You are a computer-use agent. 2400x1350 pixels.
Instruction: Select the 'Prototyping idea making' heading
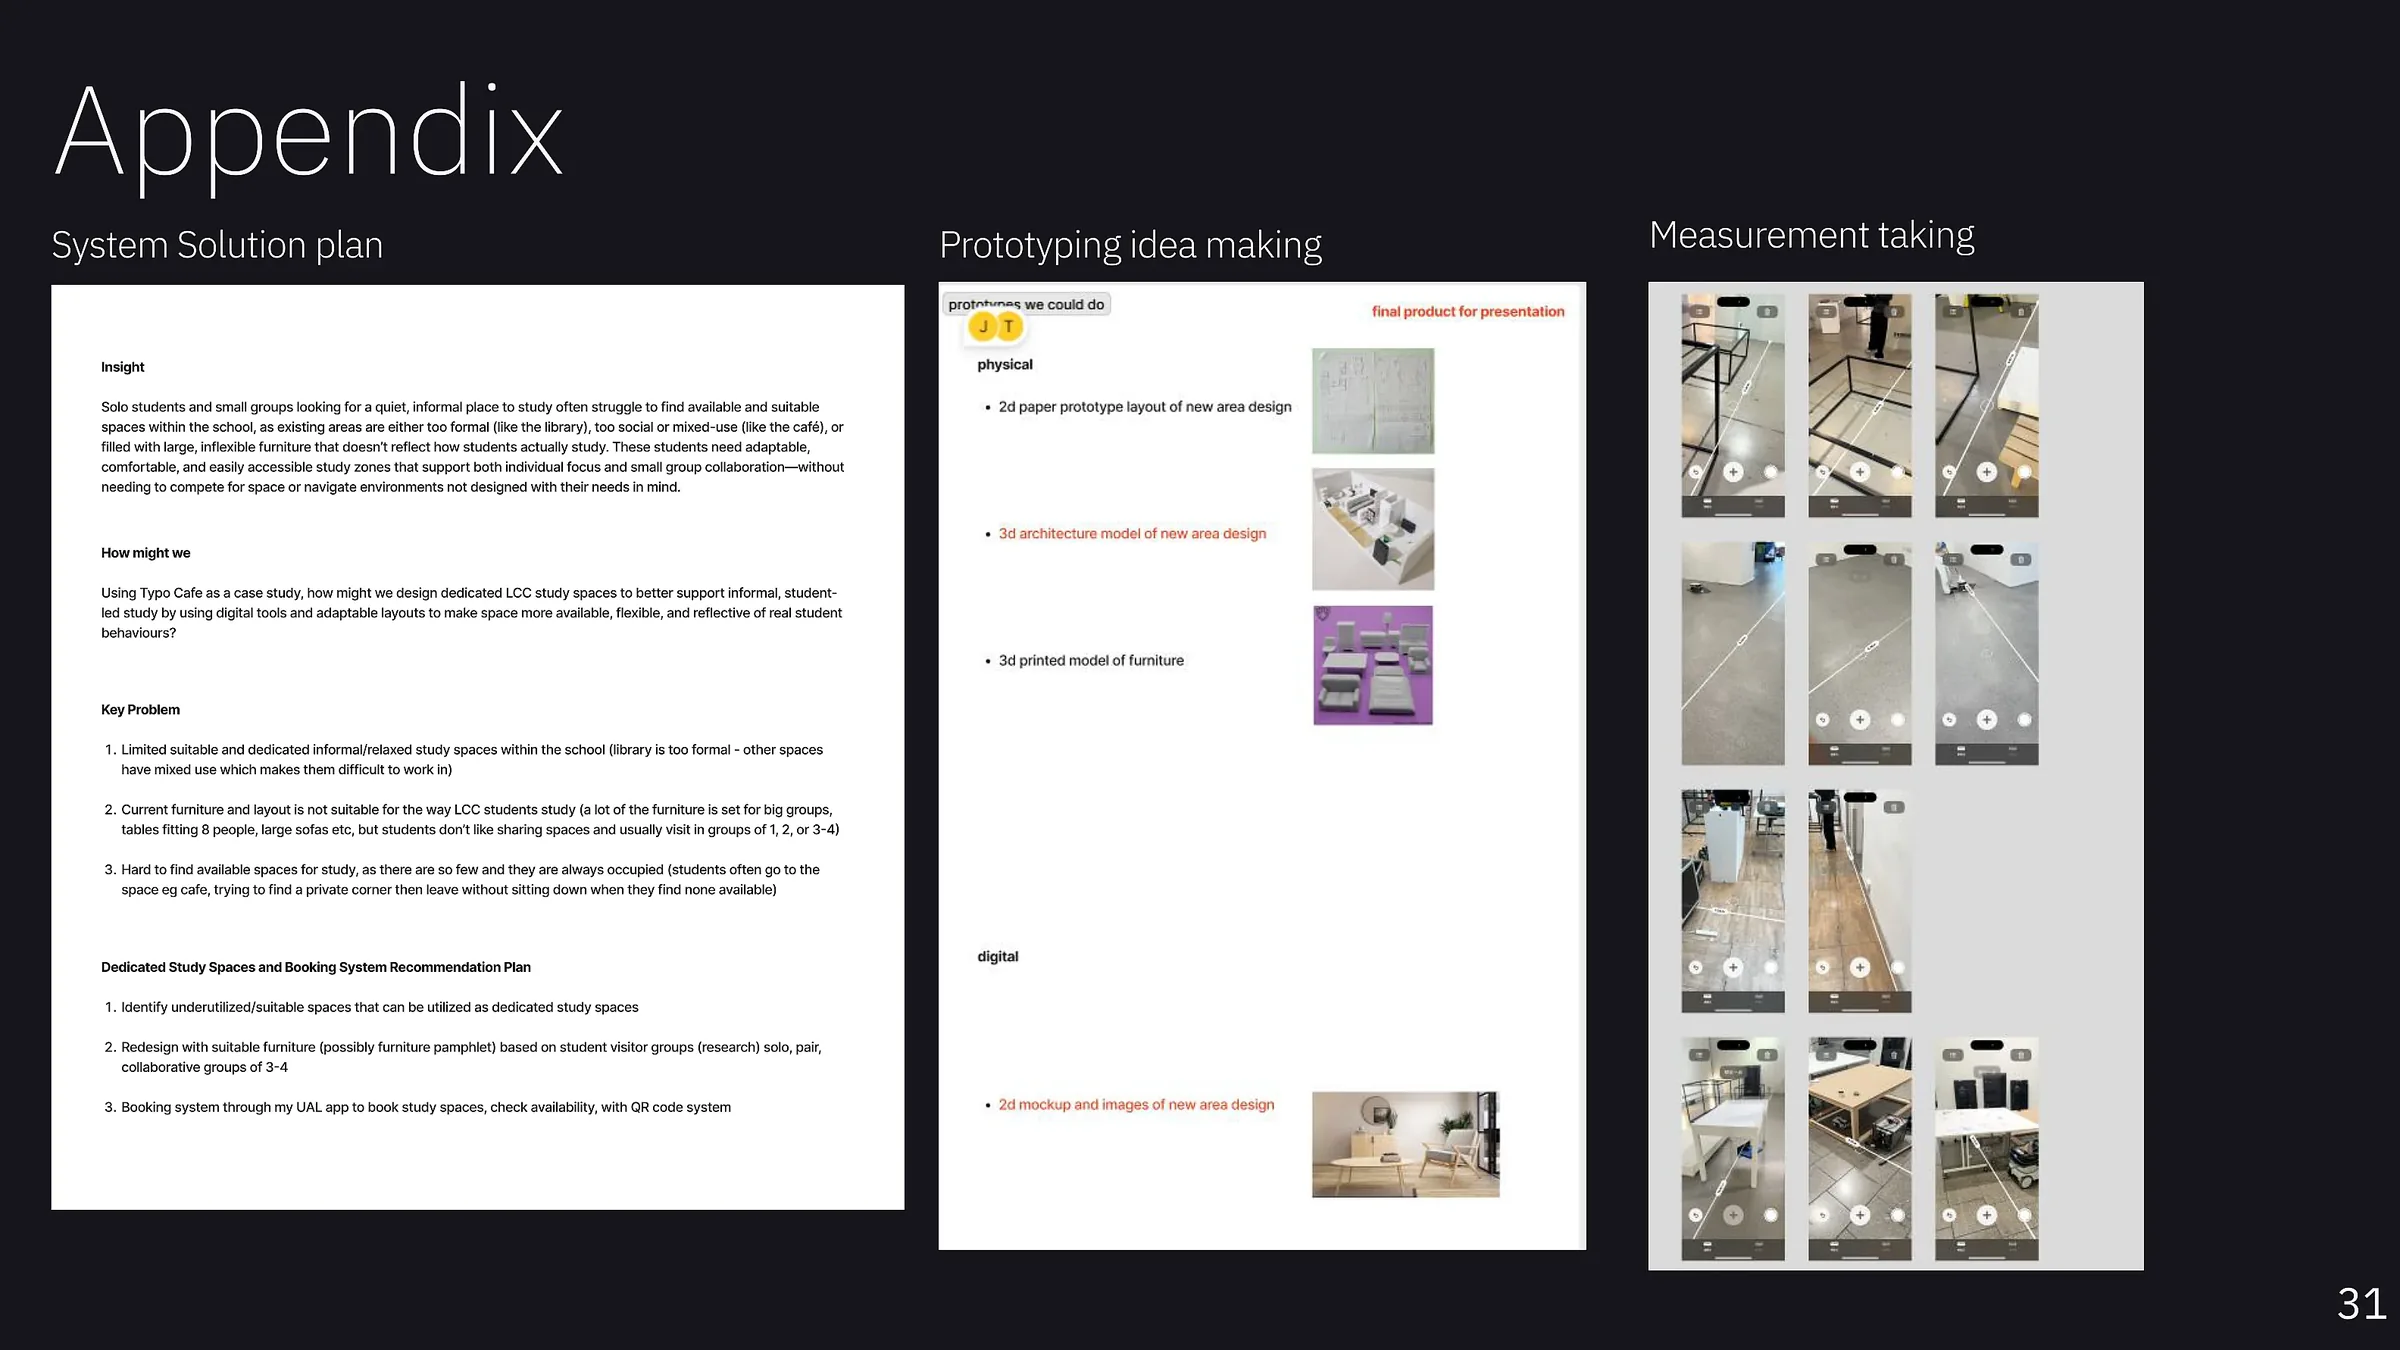pos(1130,245)
